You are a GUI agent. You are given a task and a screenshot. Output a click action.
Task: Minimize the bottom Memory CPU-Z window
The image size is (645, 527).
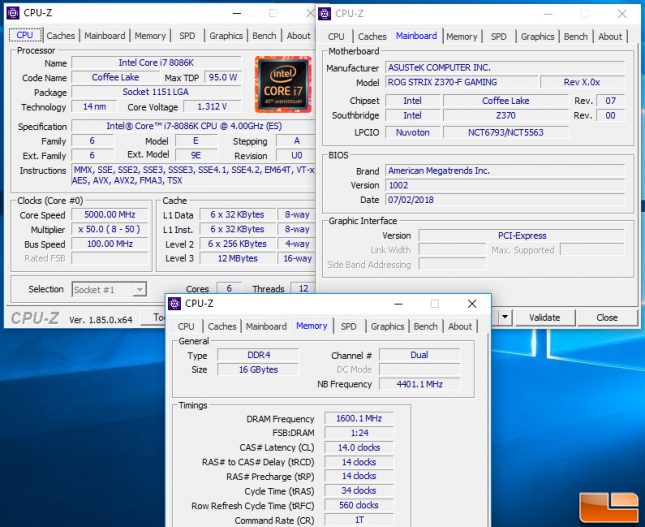pos(398,304)
